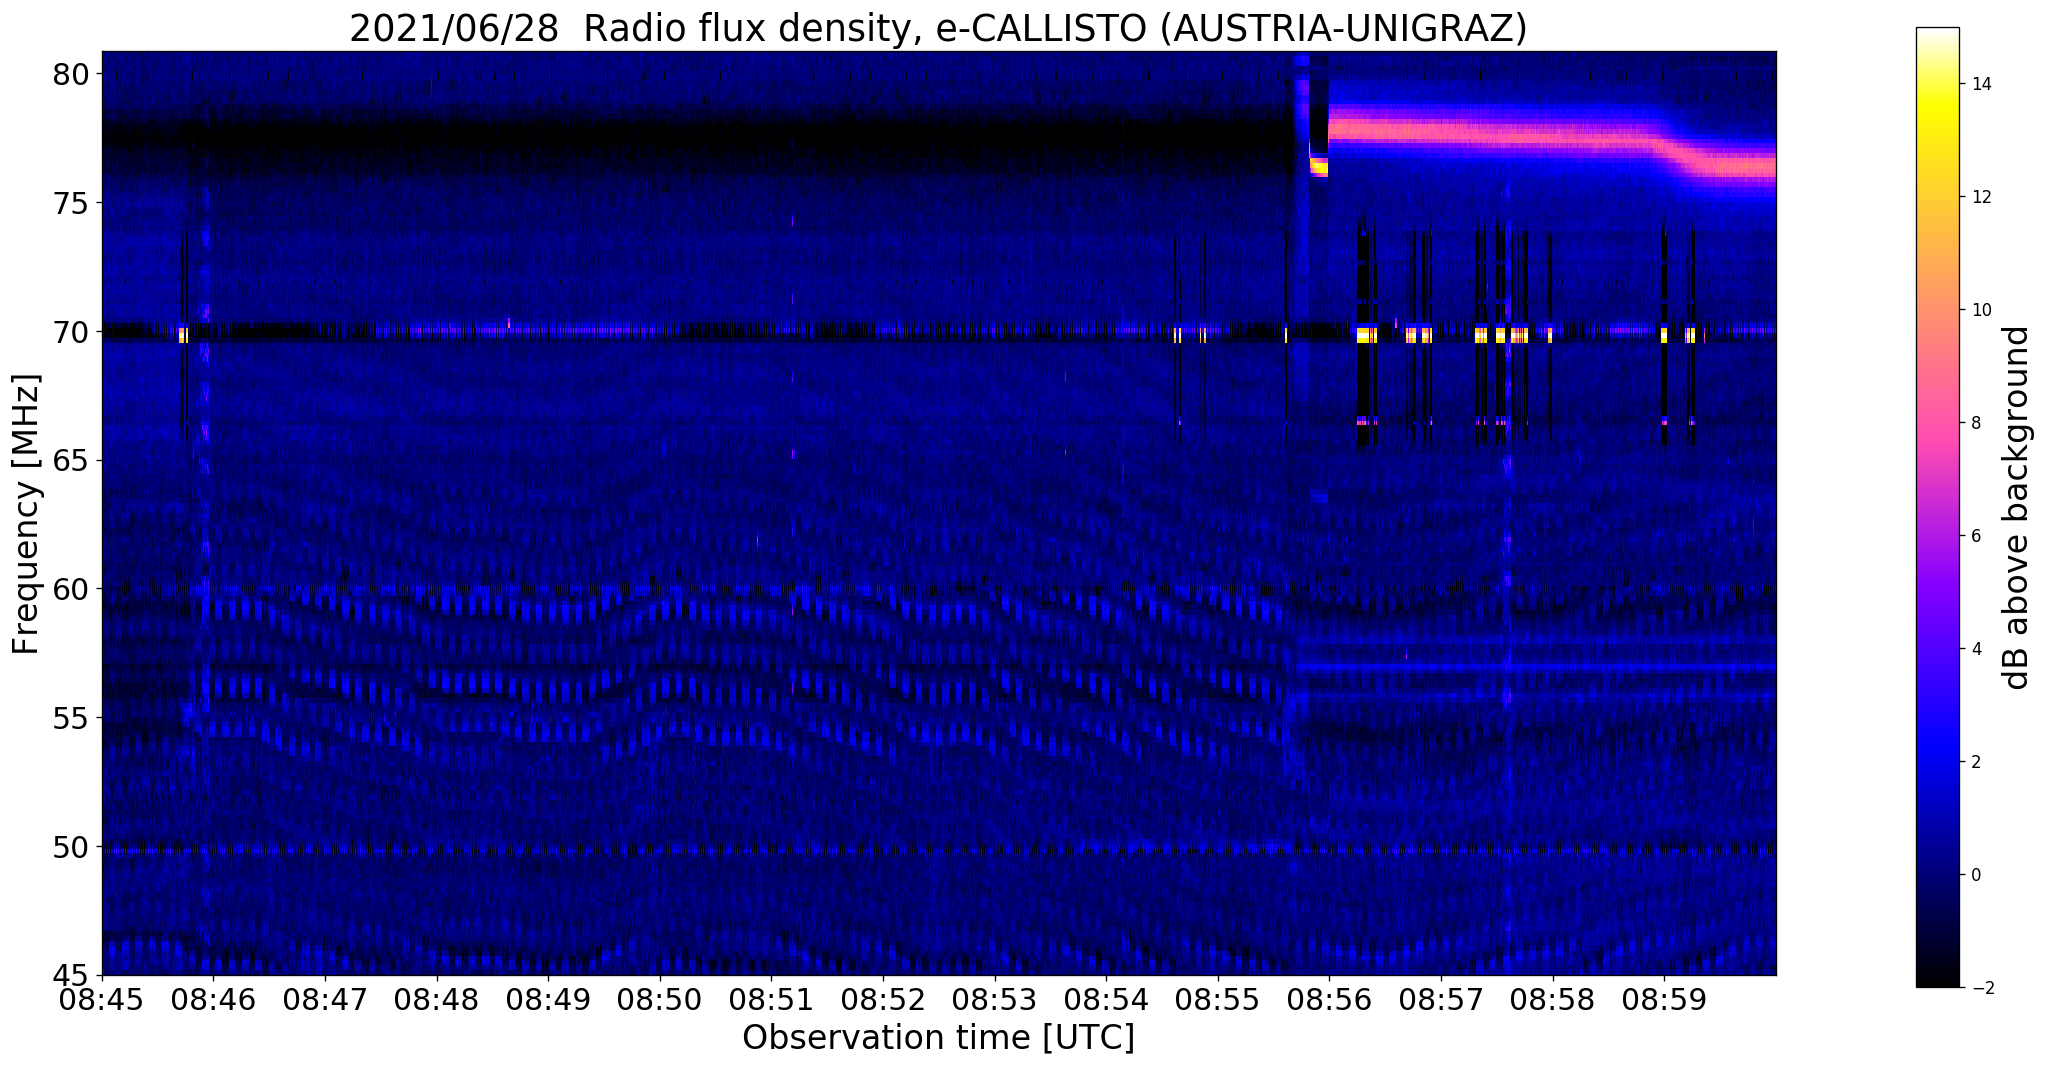
Task: Click the 'Observation time [UTC]' x-axis label
Action: [938, 1038]
